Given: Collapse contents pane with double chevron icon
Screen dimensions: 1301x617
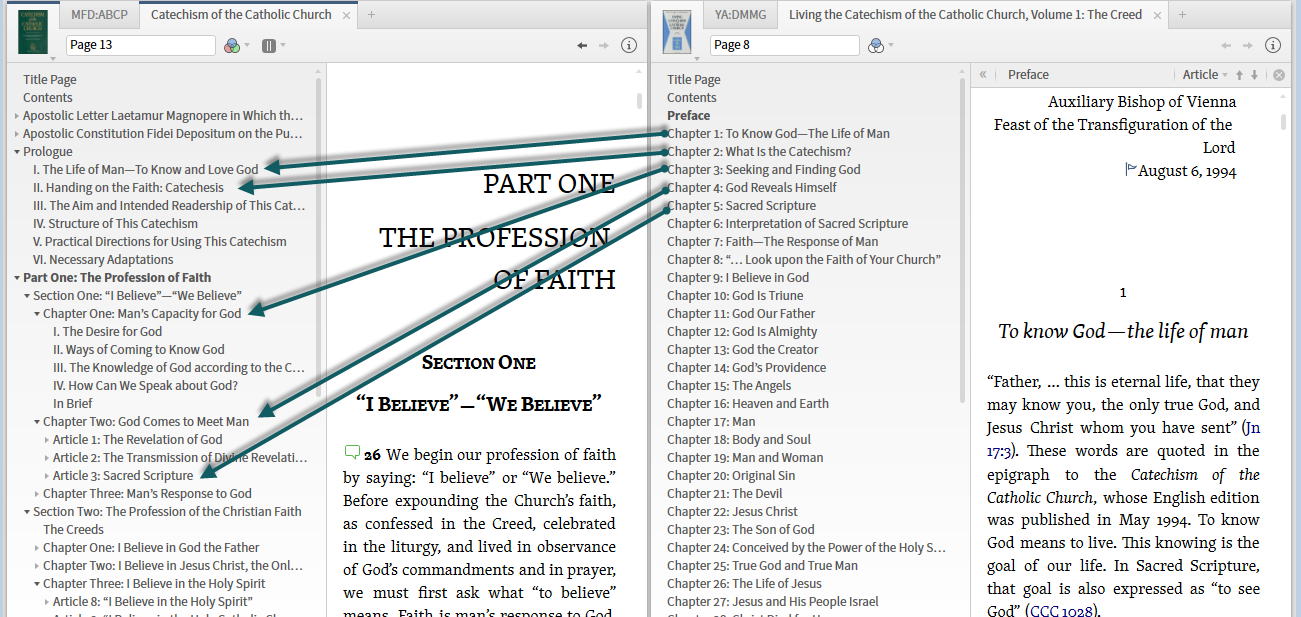Looking at the screenshot, I should pos(983,74).
